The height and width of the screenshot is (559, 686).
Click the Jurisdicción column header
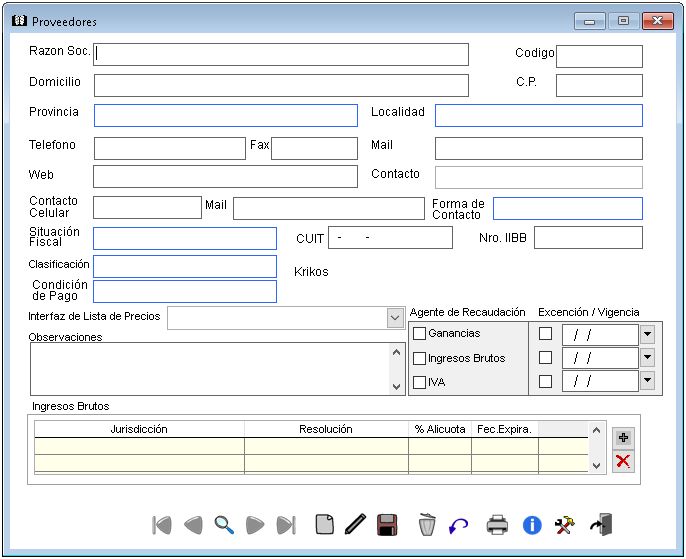[139, 429]
